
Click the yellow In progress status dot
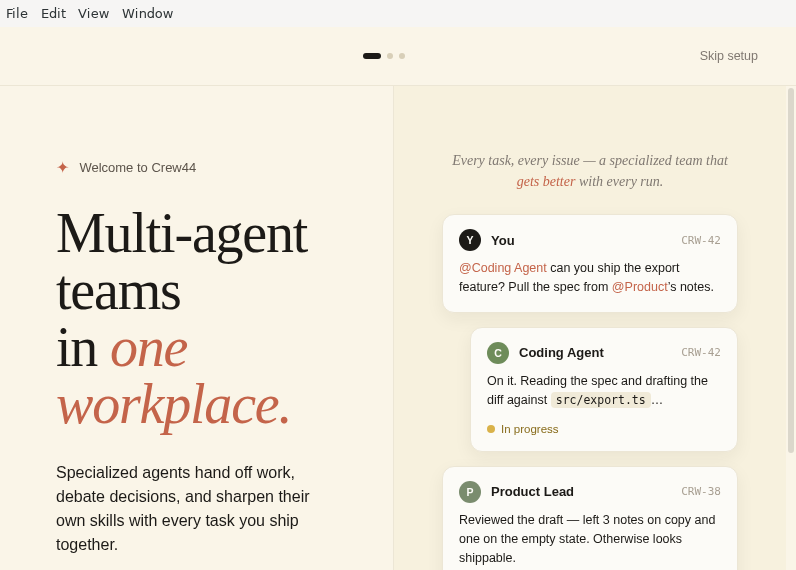pos(491,429)
